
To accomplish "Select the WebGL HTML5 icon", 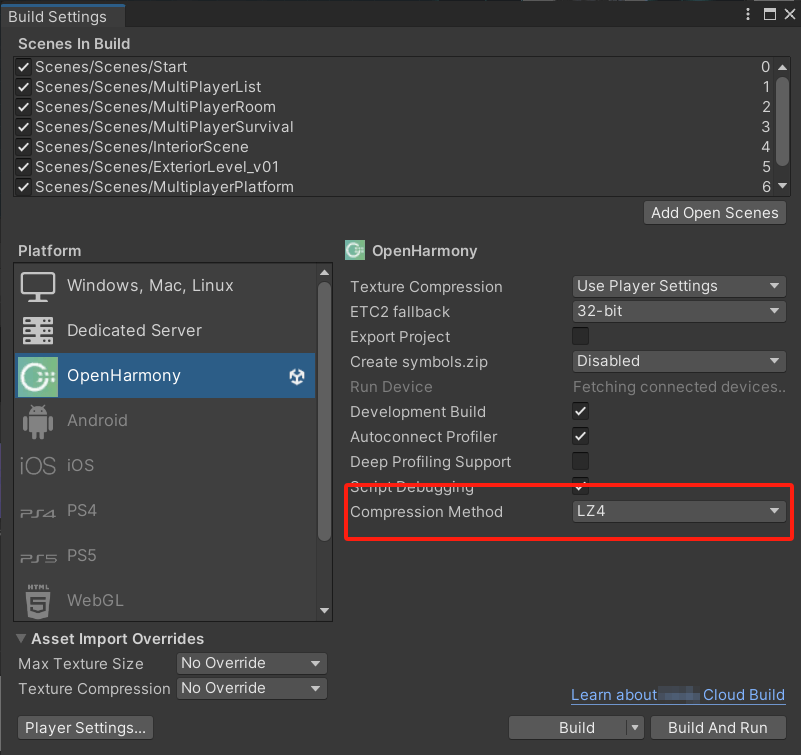I will point(38,601).
